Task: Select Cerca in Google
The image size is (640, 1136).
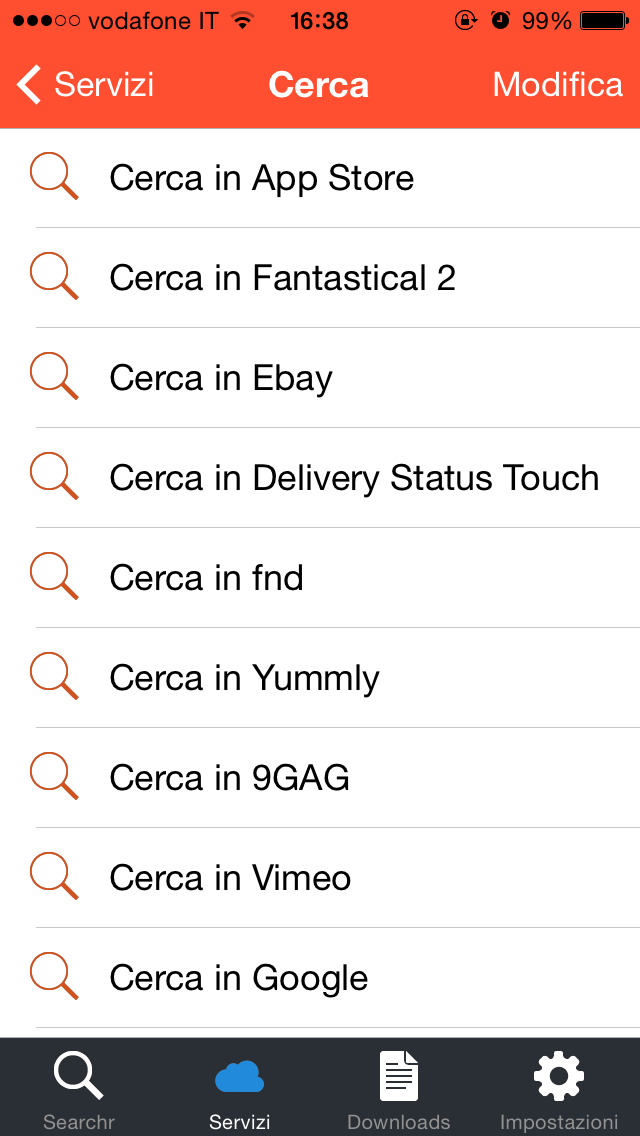Action: coord(238,978)
